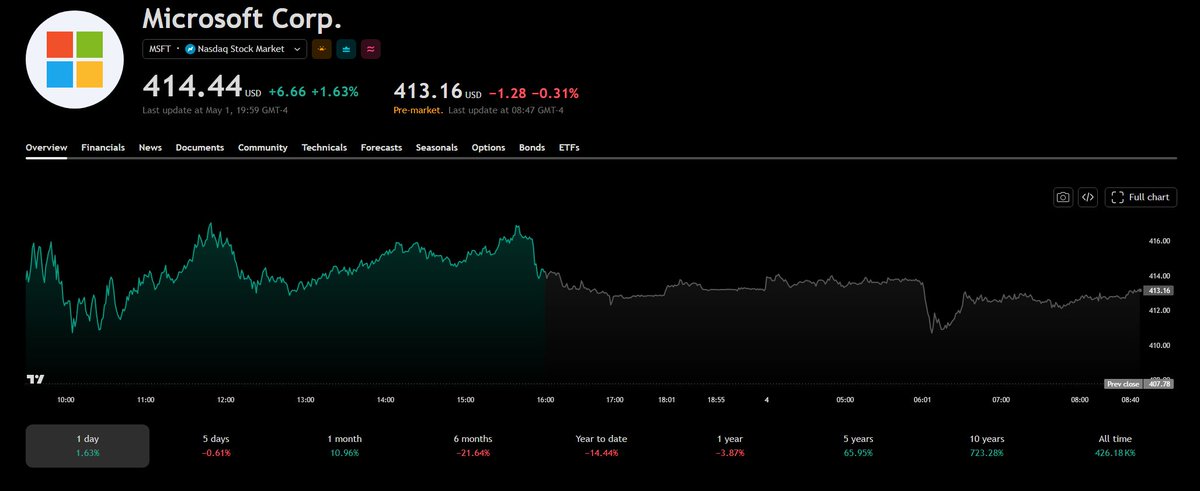View the Seasonals tab
Viewport: 1200px width, 491px height.
pyautogui.click(x=436, y=147)
